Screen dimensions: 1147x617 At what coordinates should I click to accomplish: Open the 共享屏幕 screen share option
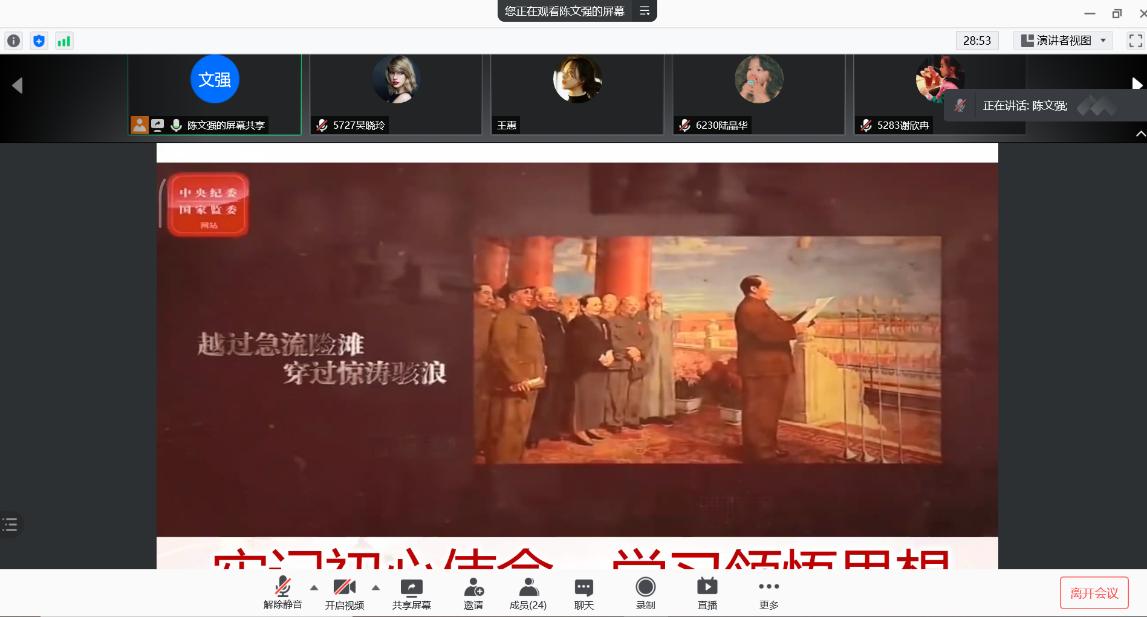tap(411, 593)
